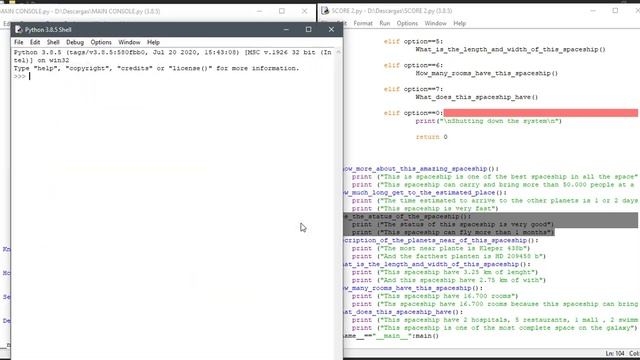Click 'The most near plante is Kleper' line
This screenshot has height=360, width=640.
point(441,248)
